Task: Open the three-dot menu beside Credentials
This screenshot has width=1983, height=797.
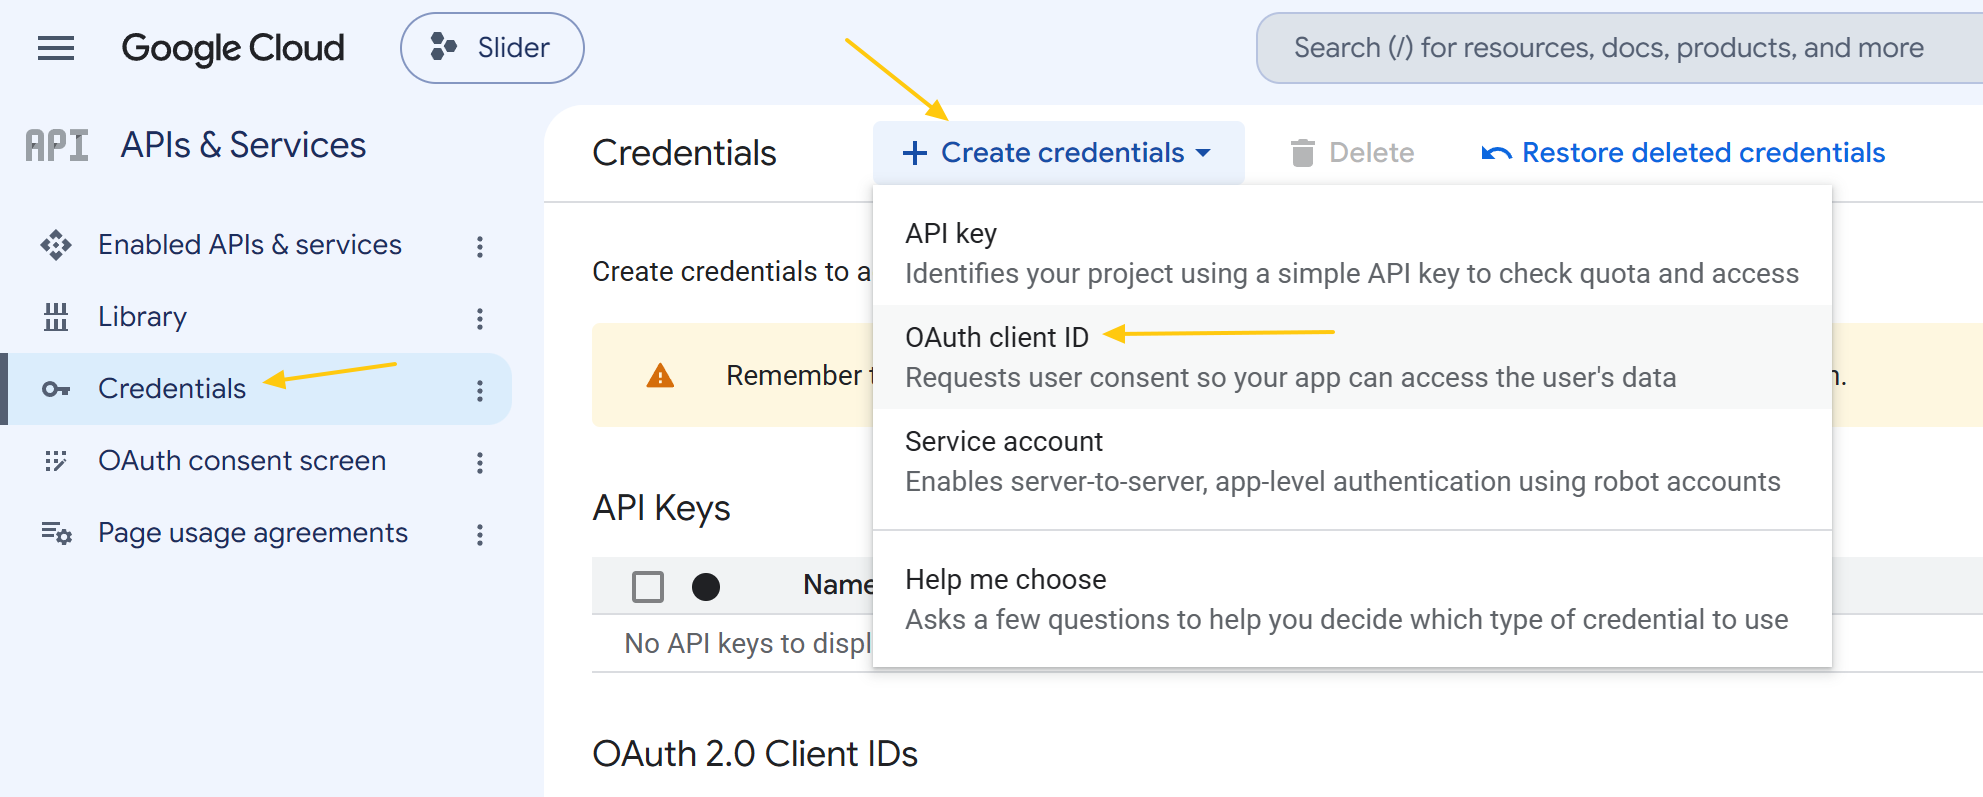Action: click(480, 390)
